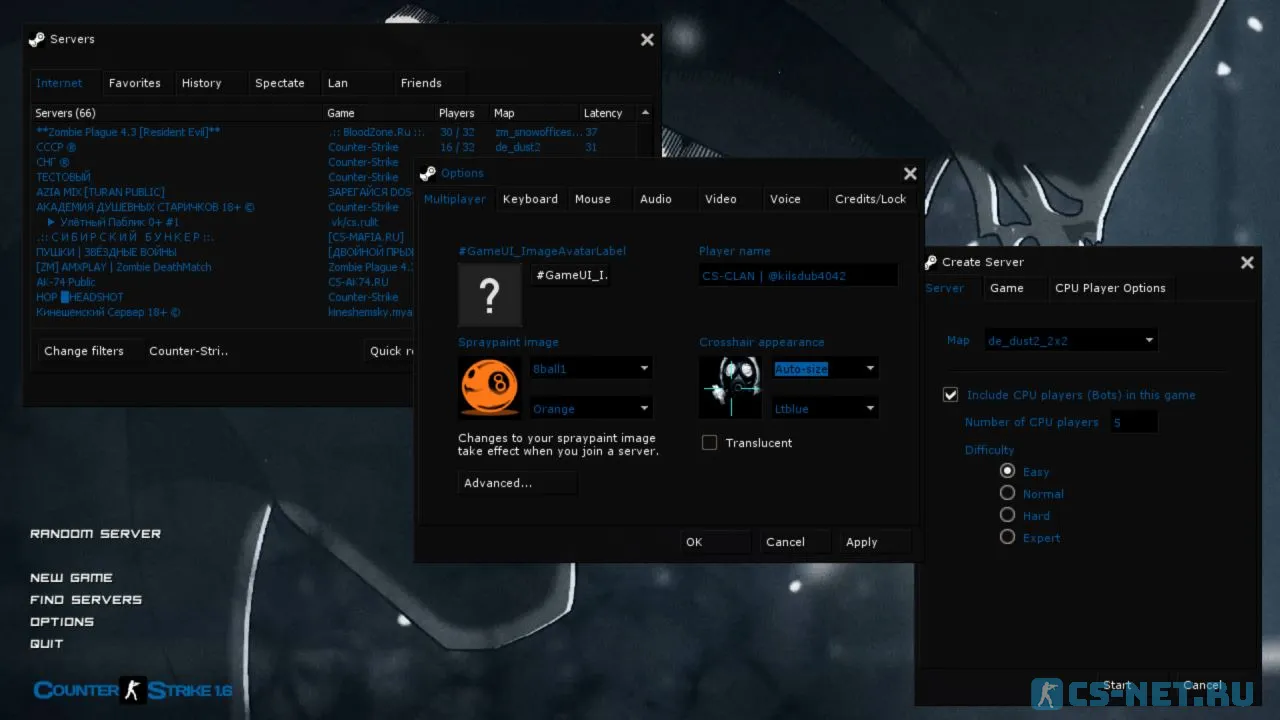Click the 8ball spraypaint preview image
Image resolution: width=1280 pixels, height=720 pixels.
(490, 388)
